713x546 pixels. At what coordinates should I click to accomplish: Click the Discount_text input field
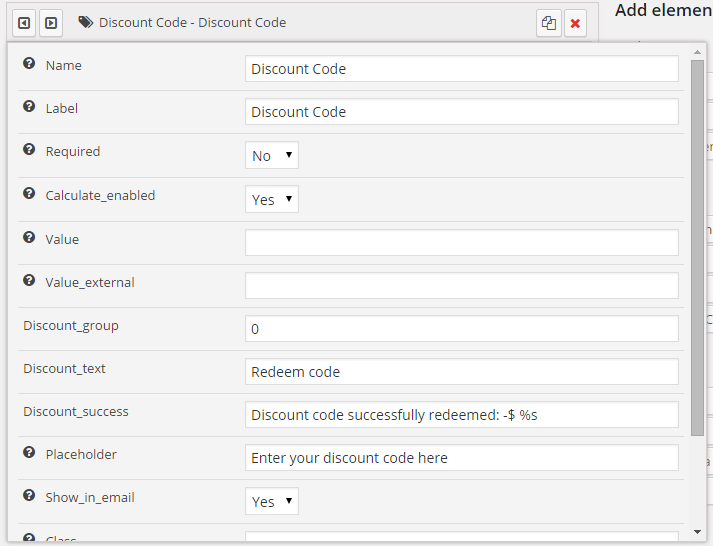pos(461,372)
